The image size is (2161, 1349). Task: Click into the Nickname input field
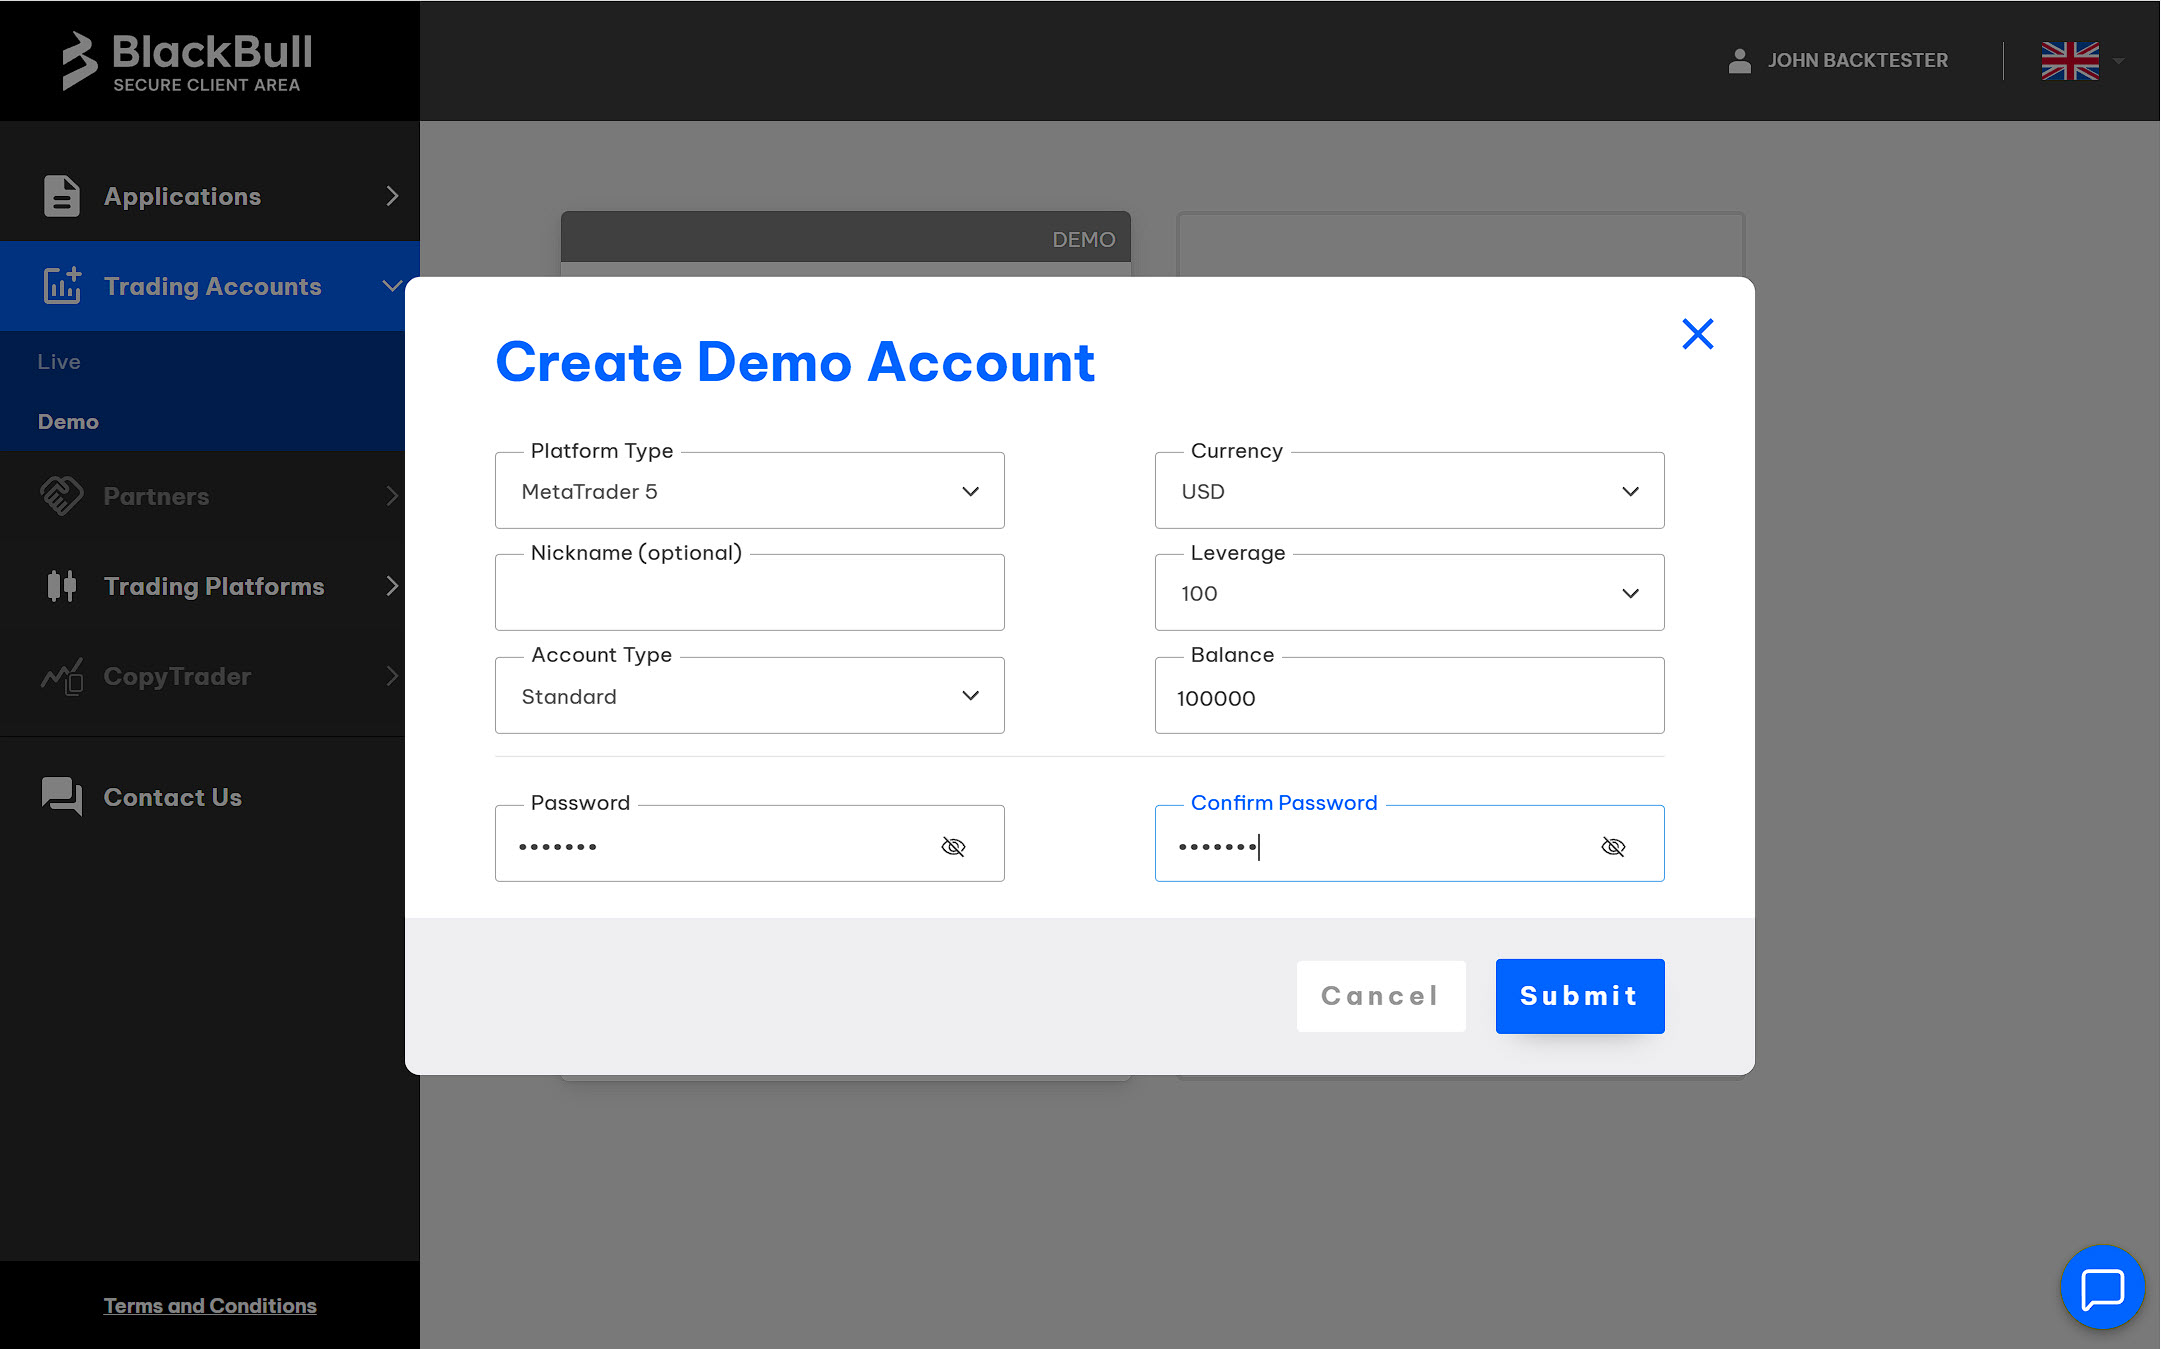(749, 594)
